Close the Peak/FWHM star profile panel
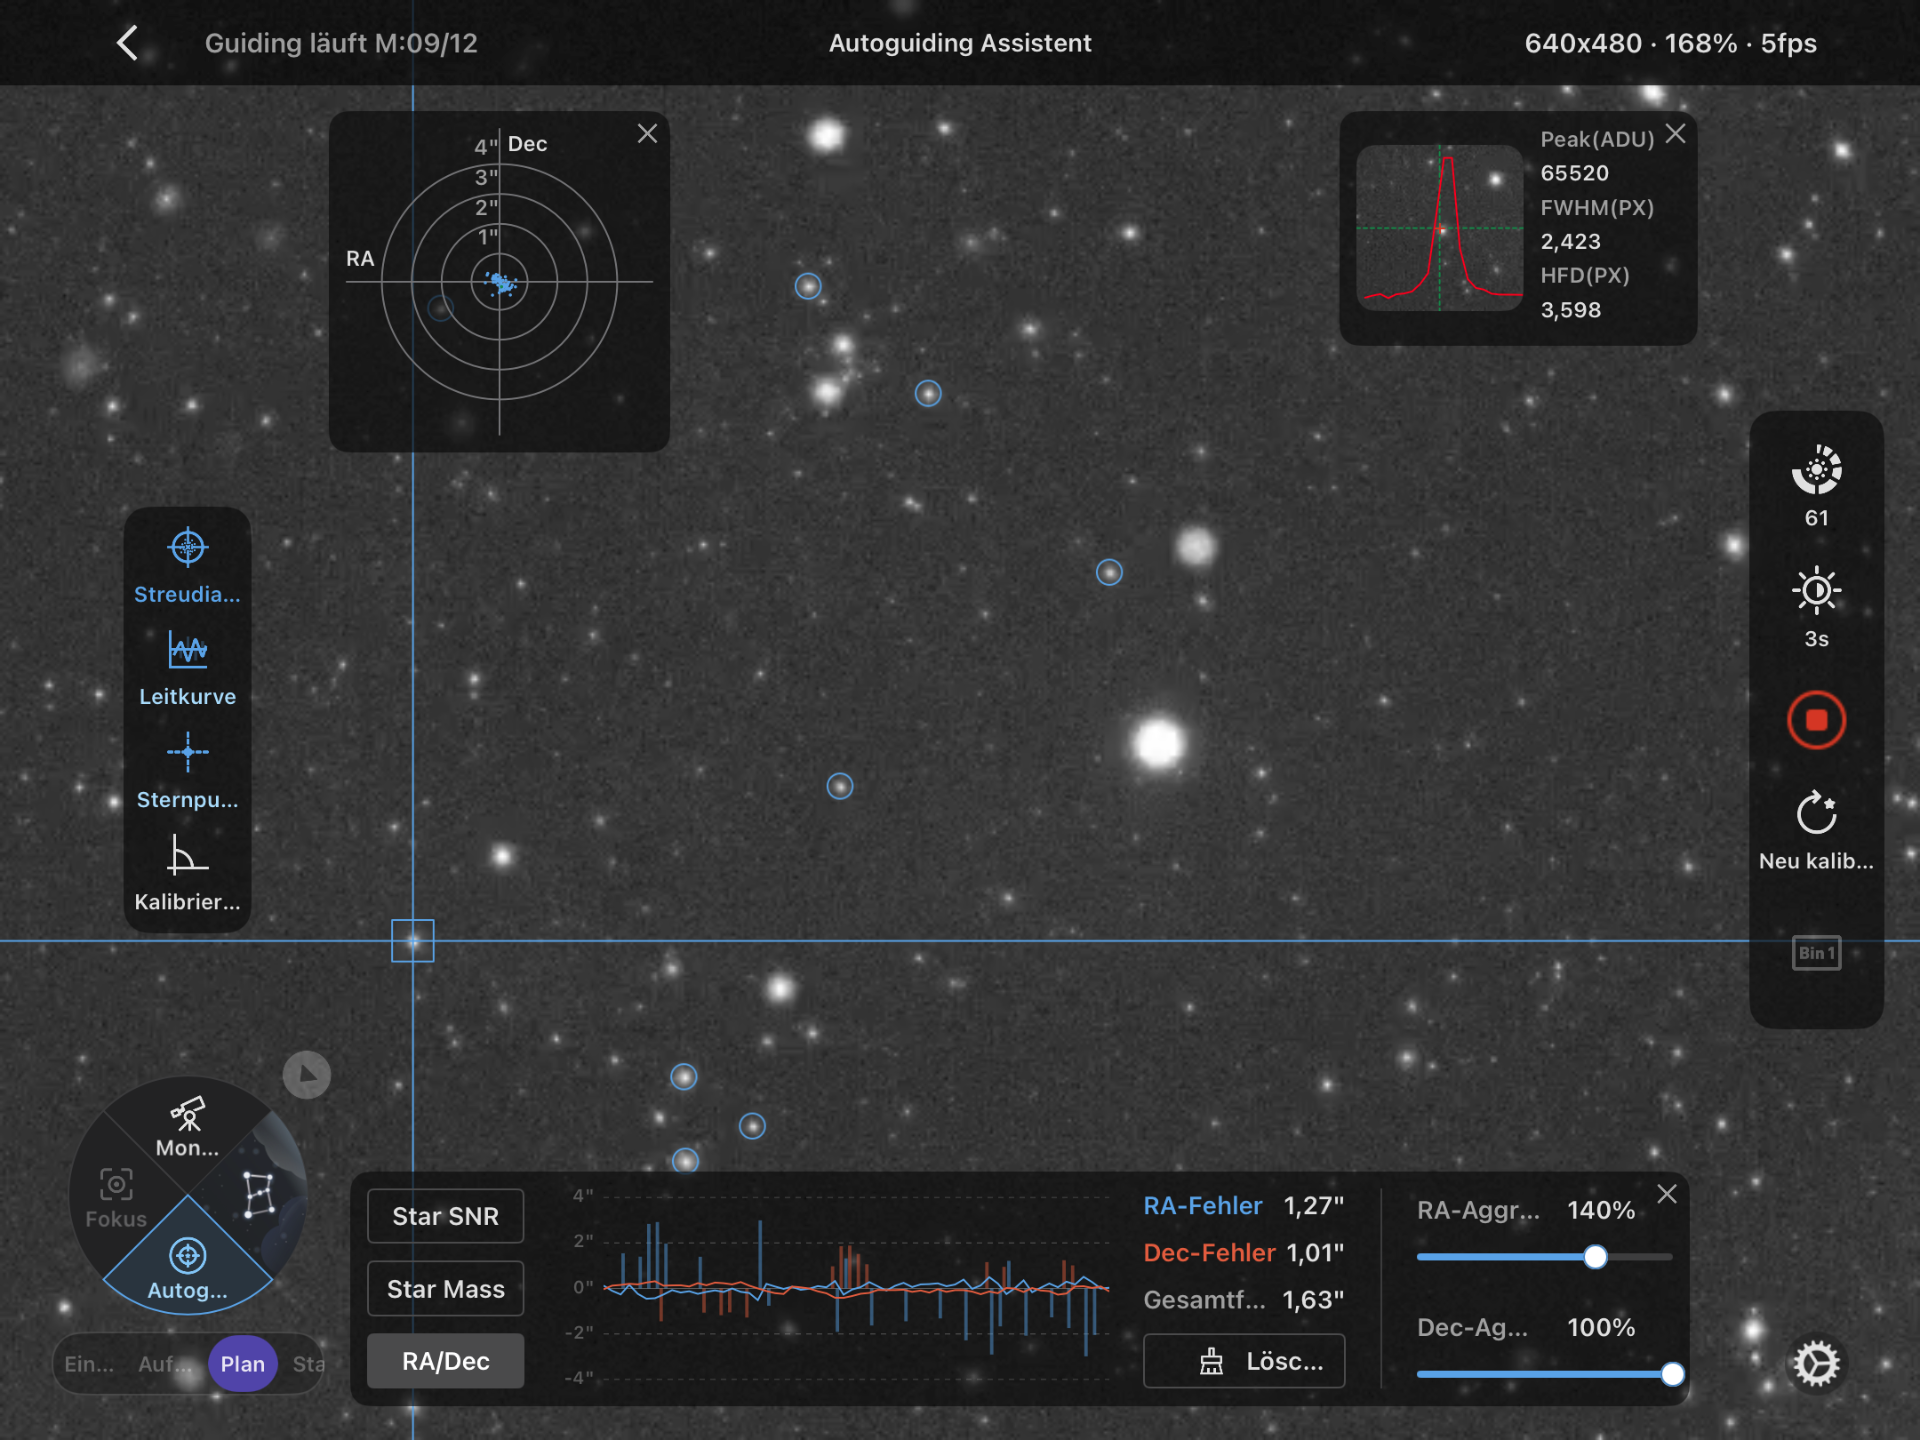Screen dimensions: 1920x1440 pos(1676,134)
